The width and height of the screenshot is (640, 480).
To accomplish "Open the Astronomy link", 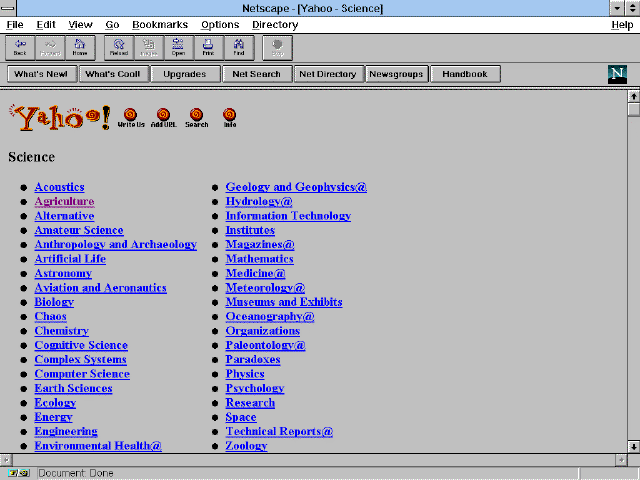I will point(63,273).
